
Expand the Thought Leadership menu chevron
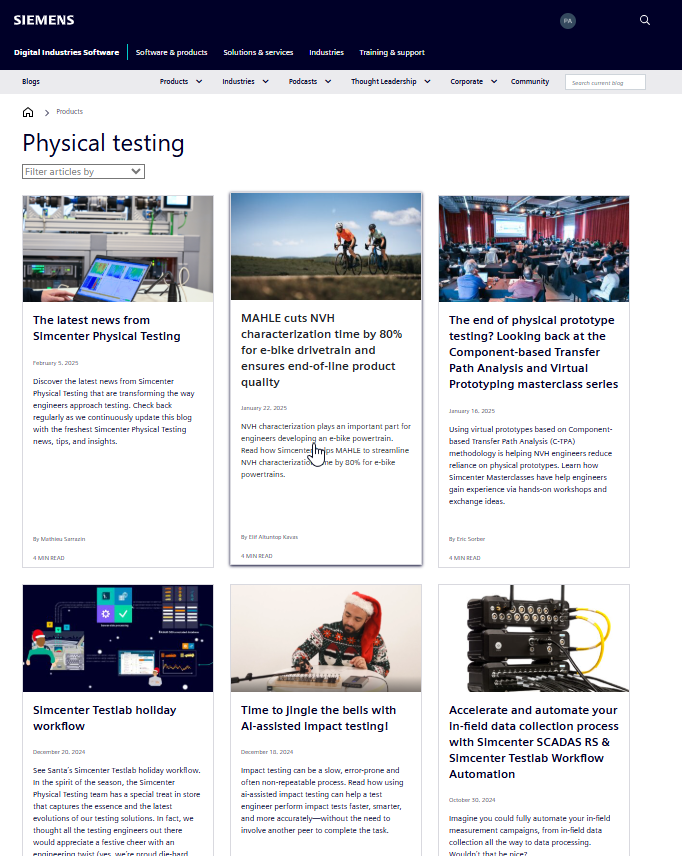point(427,81)
